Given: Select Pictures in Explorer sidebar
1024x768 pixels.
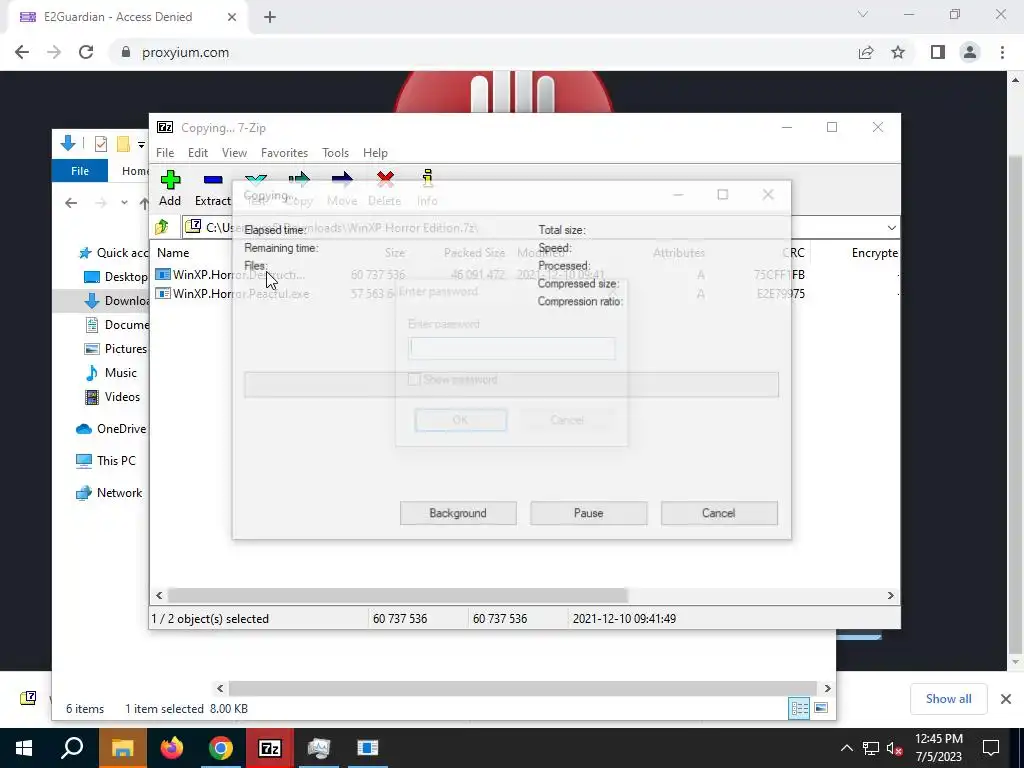Looking at the screenshot, I should coord(116,349).
